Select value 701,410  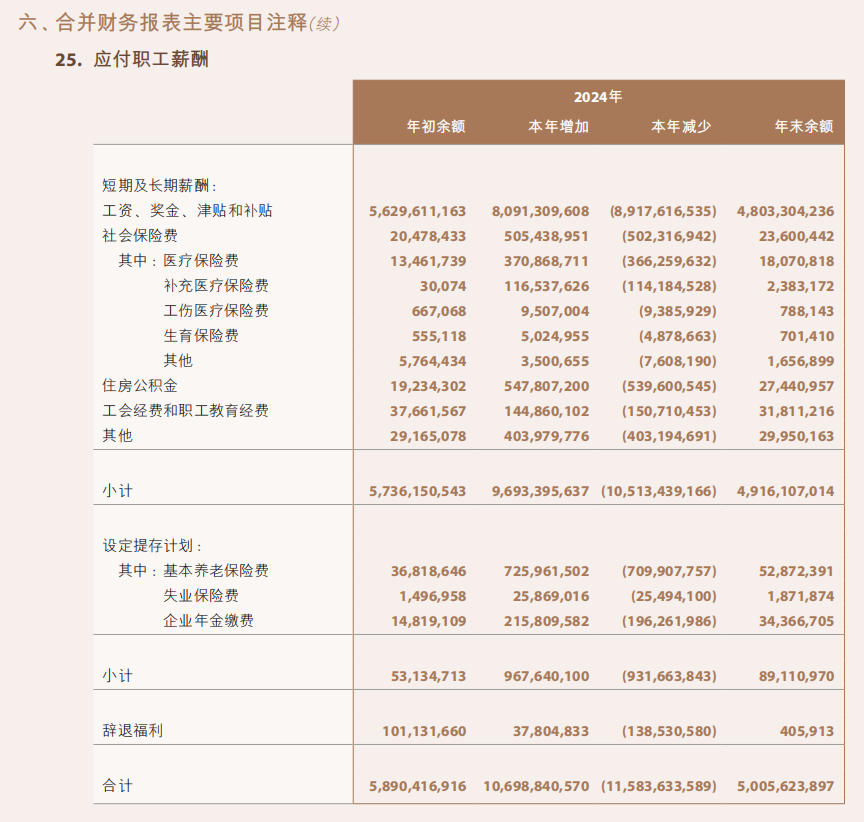(807, 336)
